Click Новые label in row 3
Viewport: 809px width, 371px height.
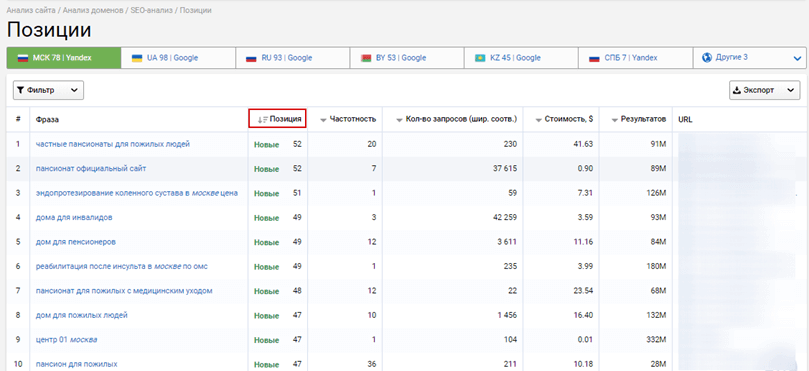(x=266, y=193)
